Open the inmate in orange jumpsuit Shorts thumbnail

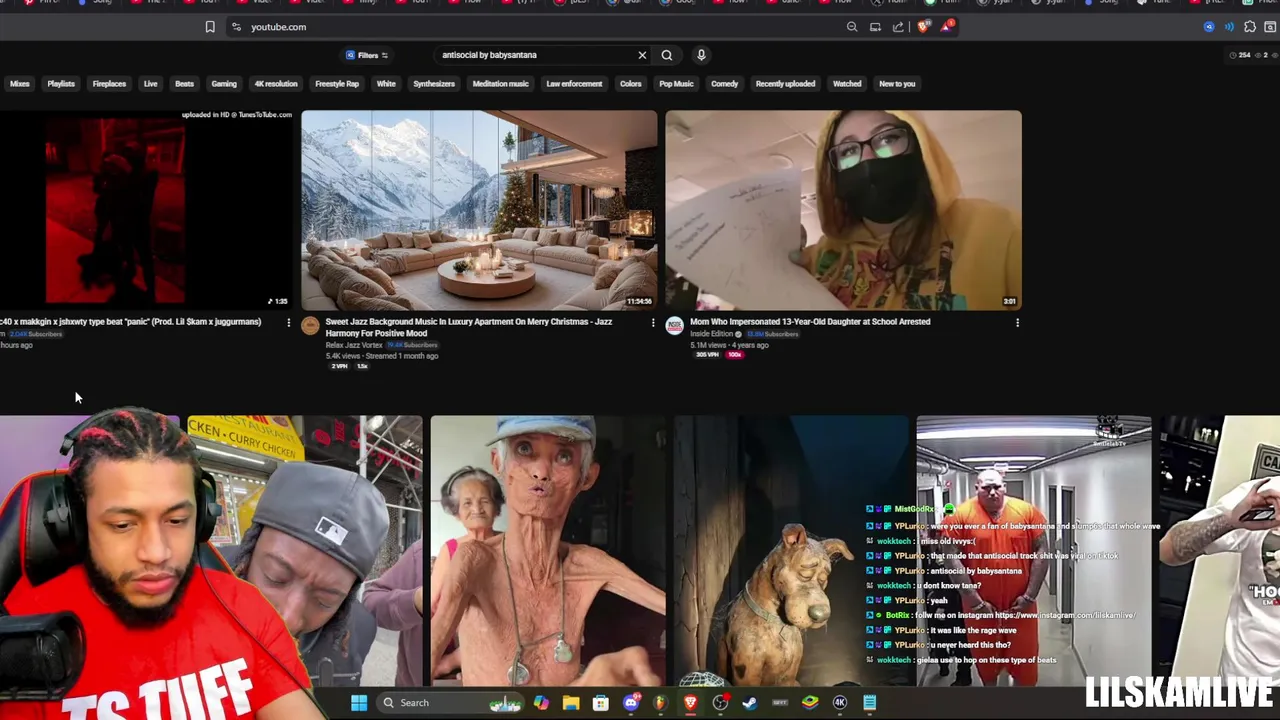1034,551
